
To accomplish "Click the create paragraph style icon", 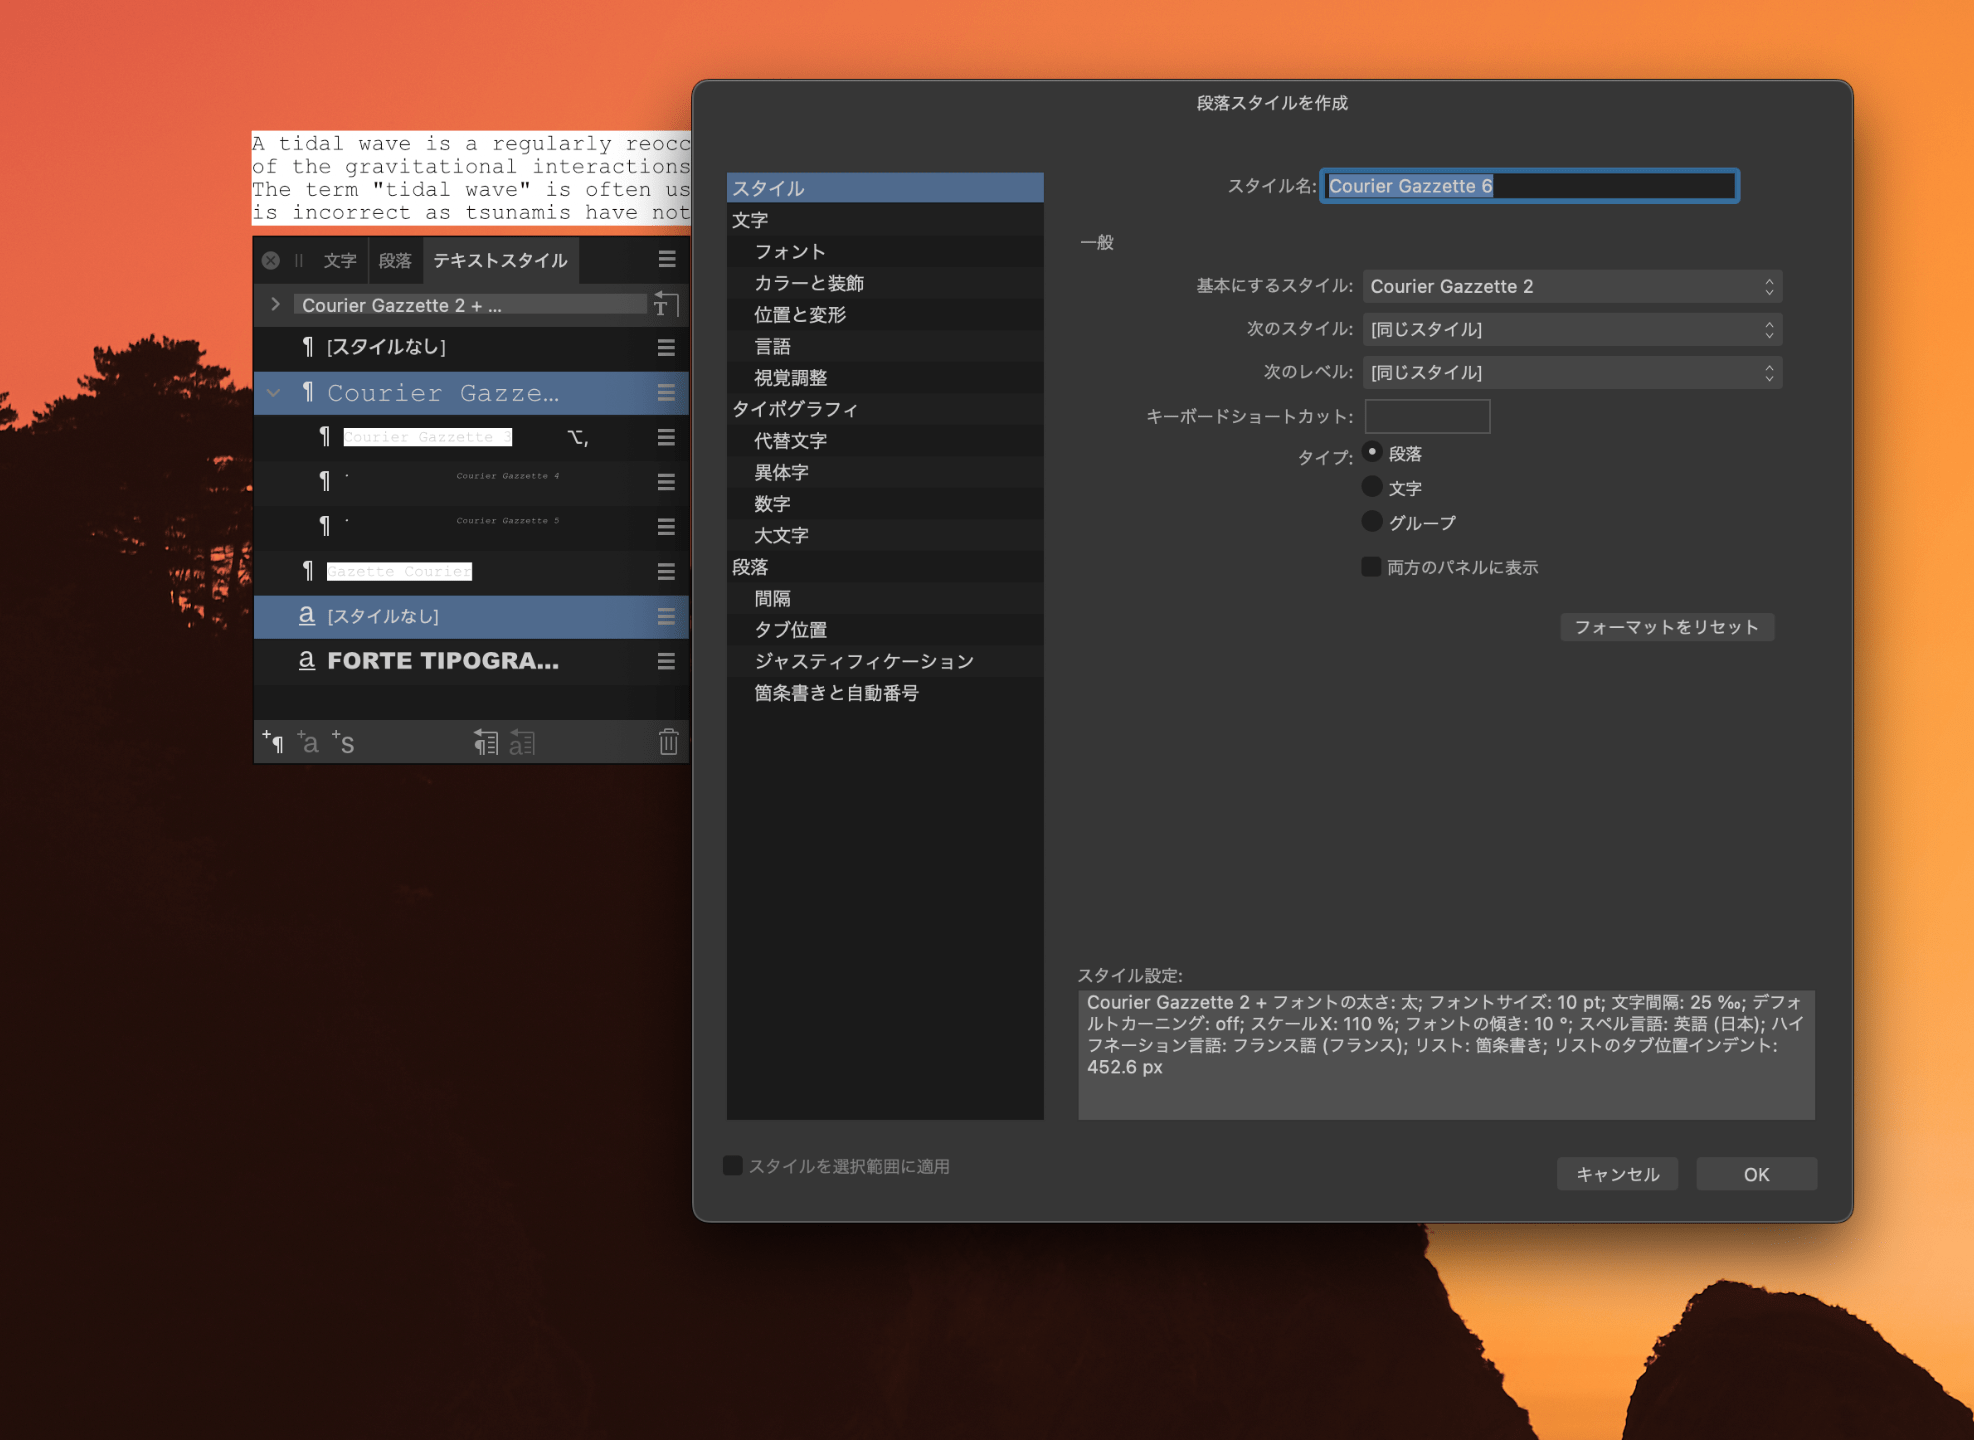I will point(273,742).
